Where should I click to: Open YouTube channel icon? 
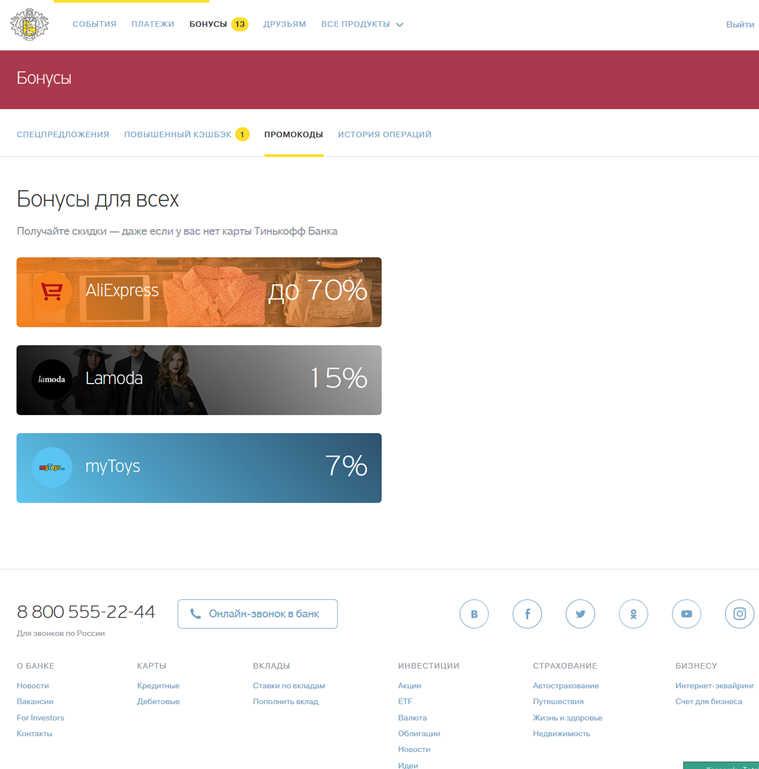point(686,614)
